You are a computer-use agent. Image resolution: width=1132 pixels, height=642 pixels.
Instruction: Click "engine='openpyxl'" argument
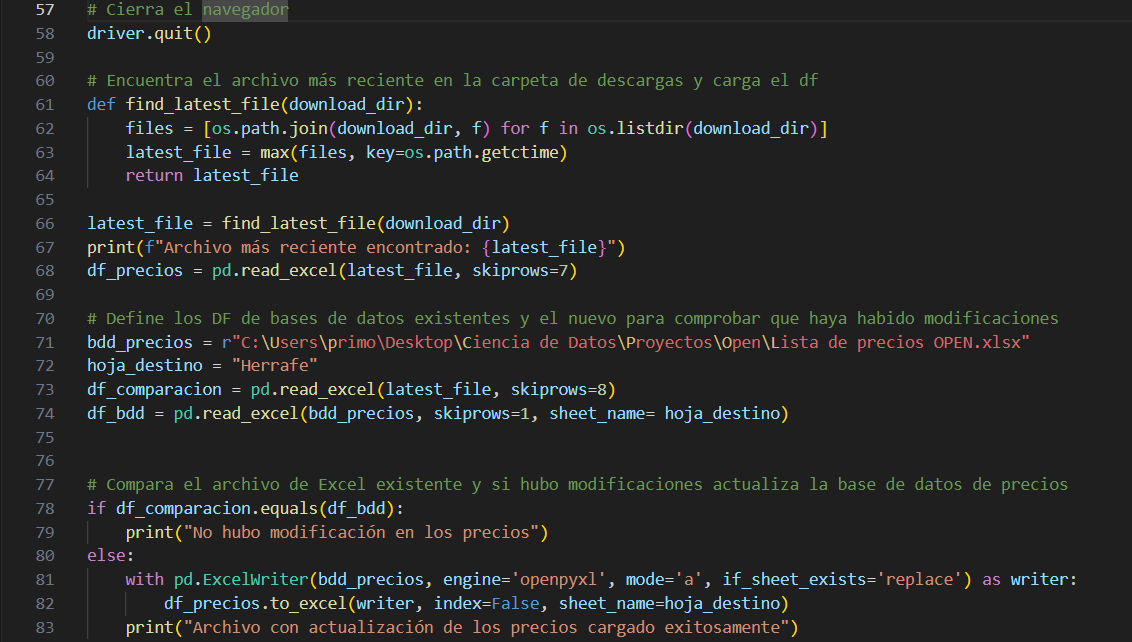525,580
